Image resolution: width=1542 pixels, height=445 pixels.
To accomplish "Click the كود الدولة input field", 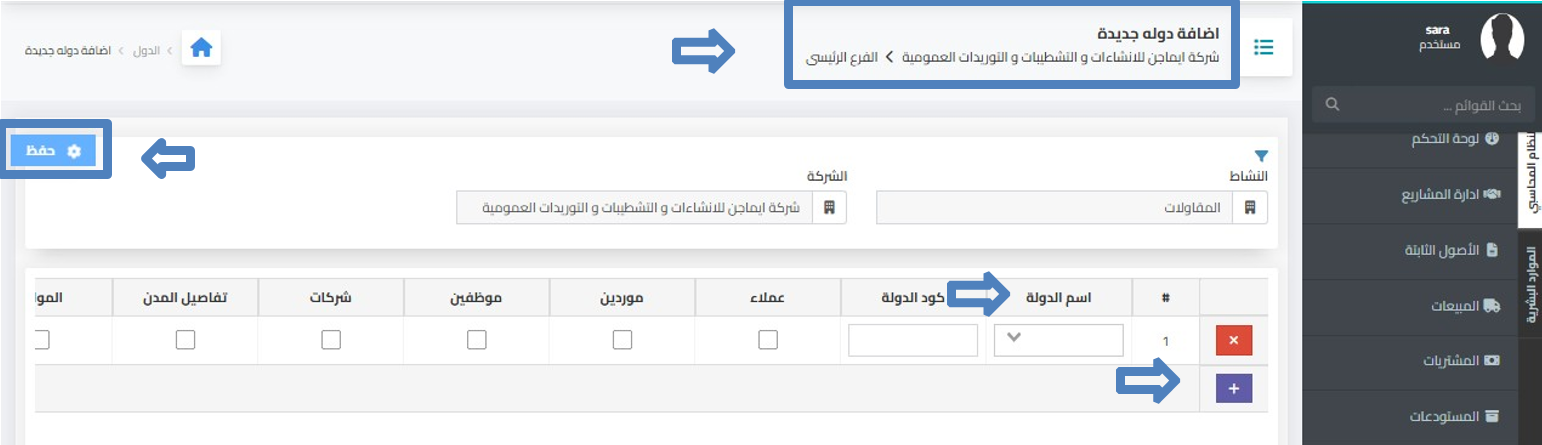I will point(913,340).
